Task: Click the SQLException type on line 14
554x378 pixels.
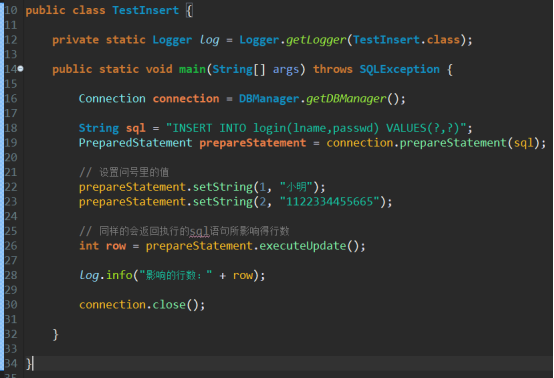Action: pyautogui.click(x=399, y=69)
